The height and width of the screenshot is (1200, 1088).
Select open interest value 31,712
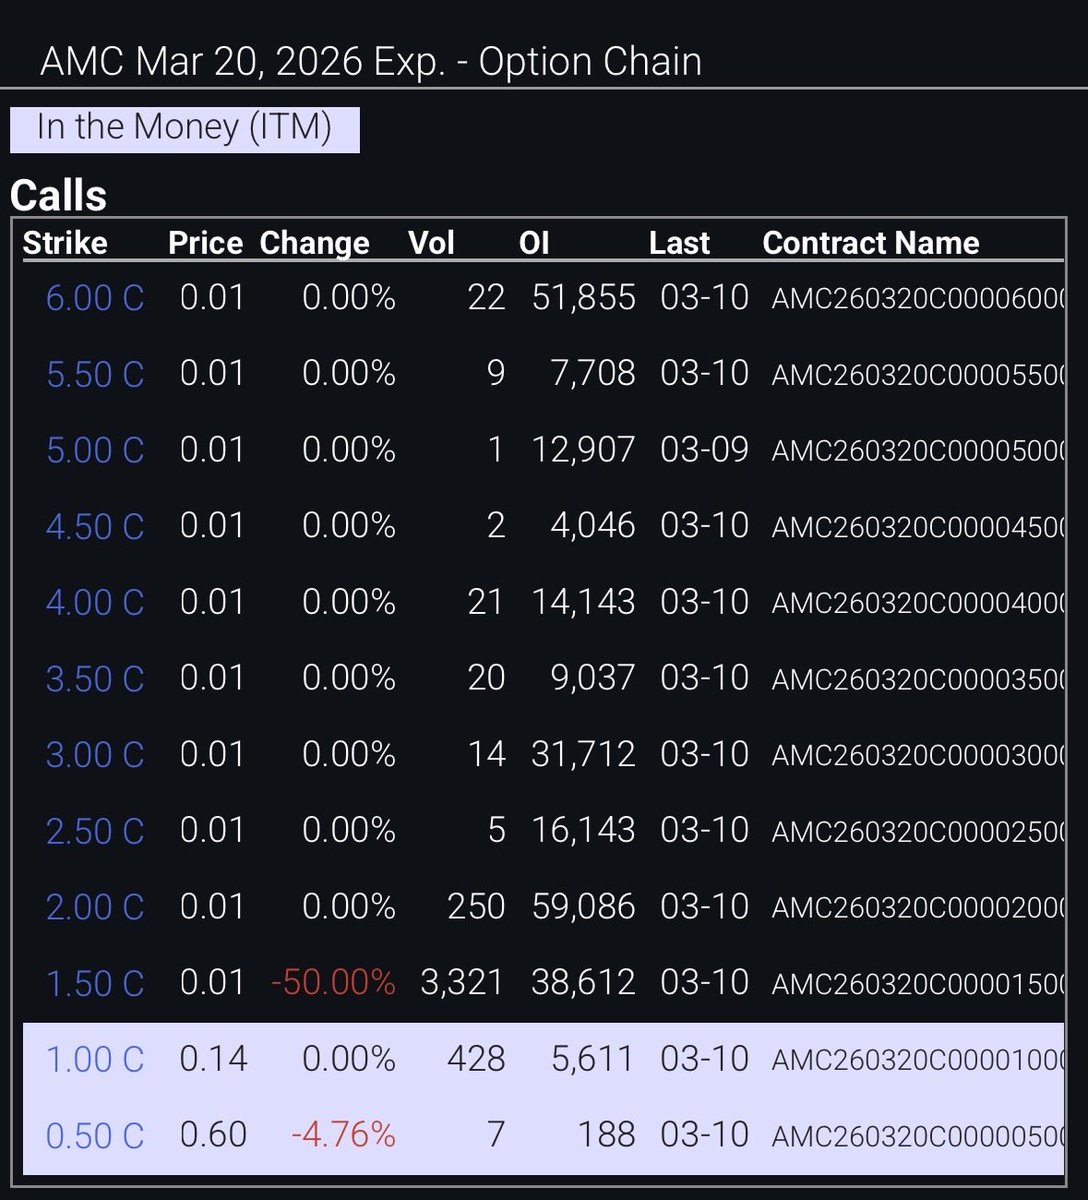coord(583,755)
